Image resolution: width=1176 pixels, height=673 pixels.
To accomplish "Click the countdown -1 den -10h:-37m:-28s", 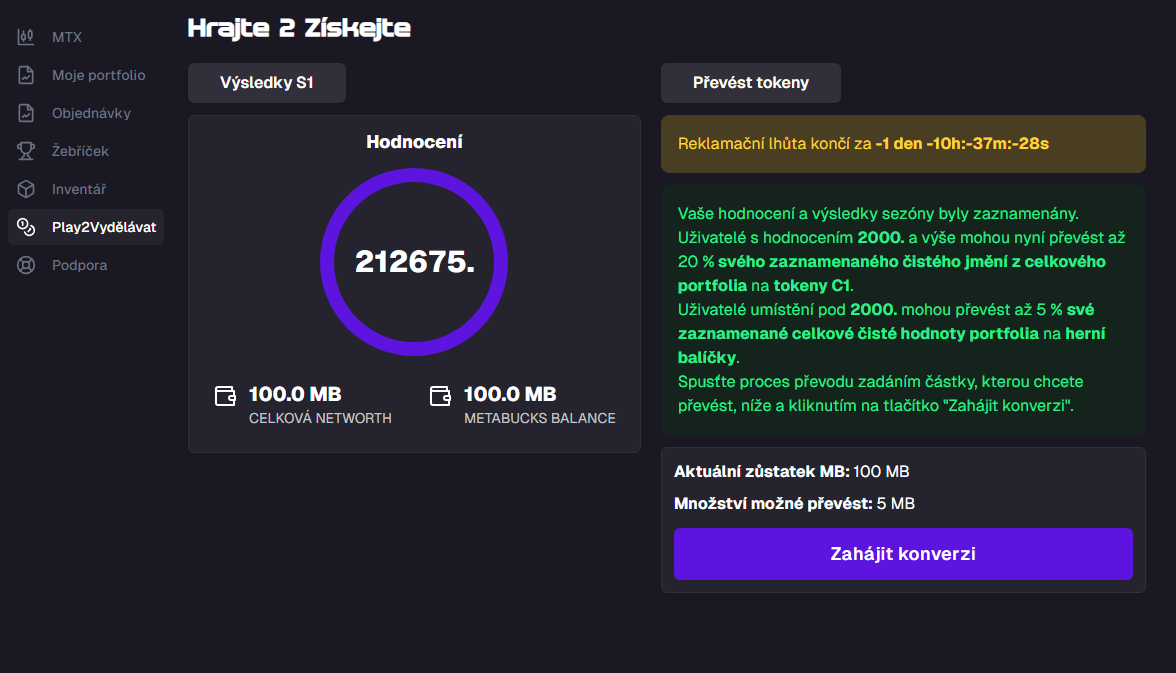I will [962, 143].
